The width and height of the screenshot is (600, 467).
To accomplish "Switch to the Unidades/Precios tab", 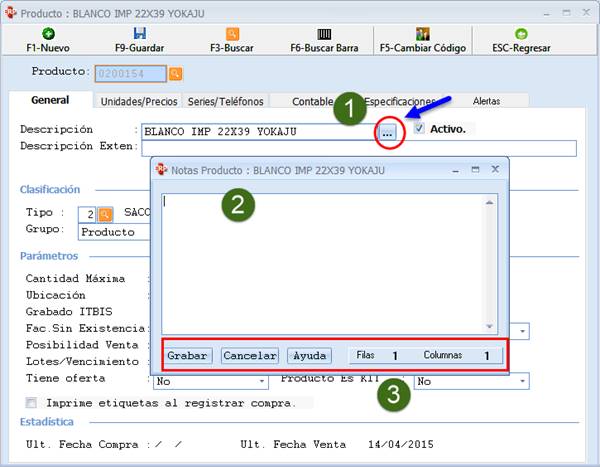I will click(x=139, y=101).
